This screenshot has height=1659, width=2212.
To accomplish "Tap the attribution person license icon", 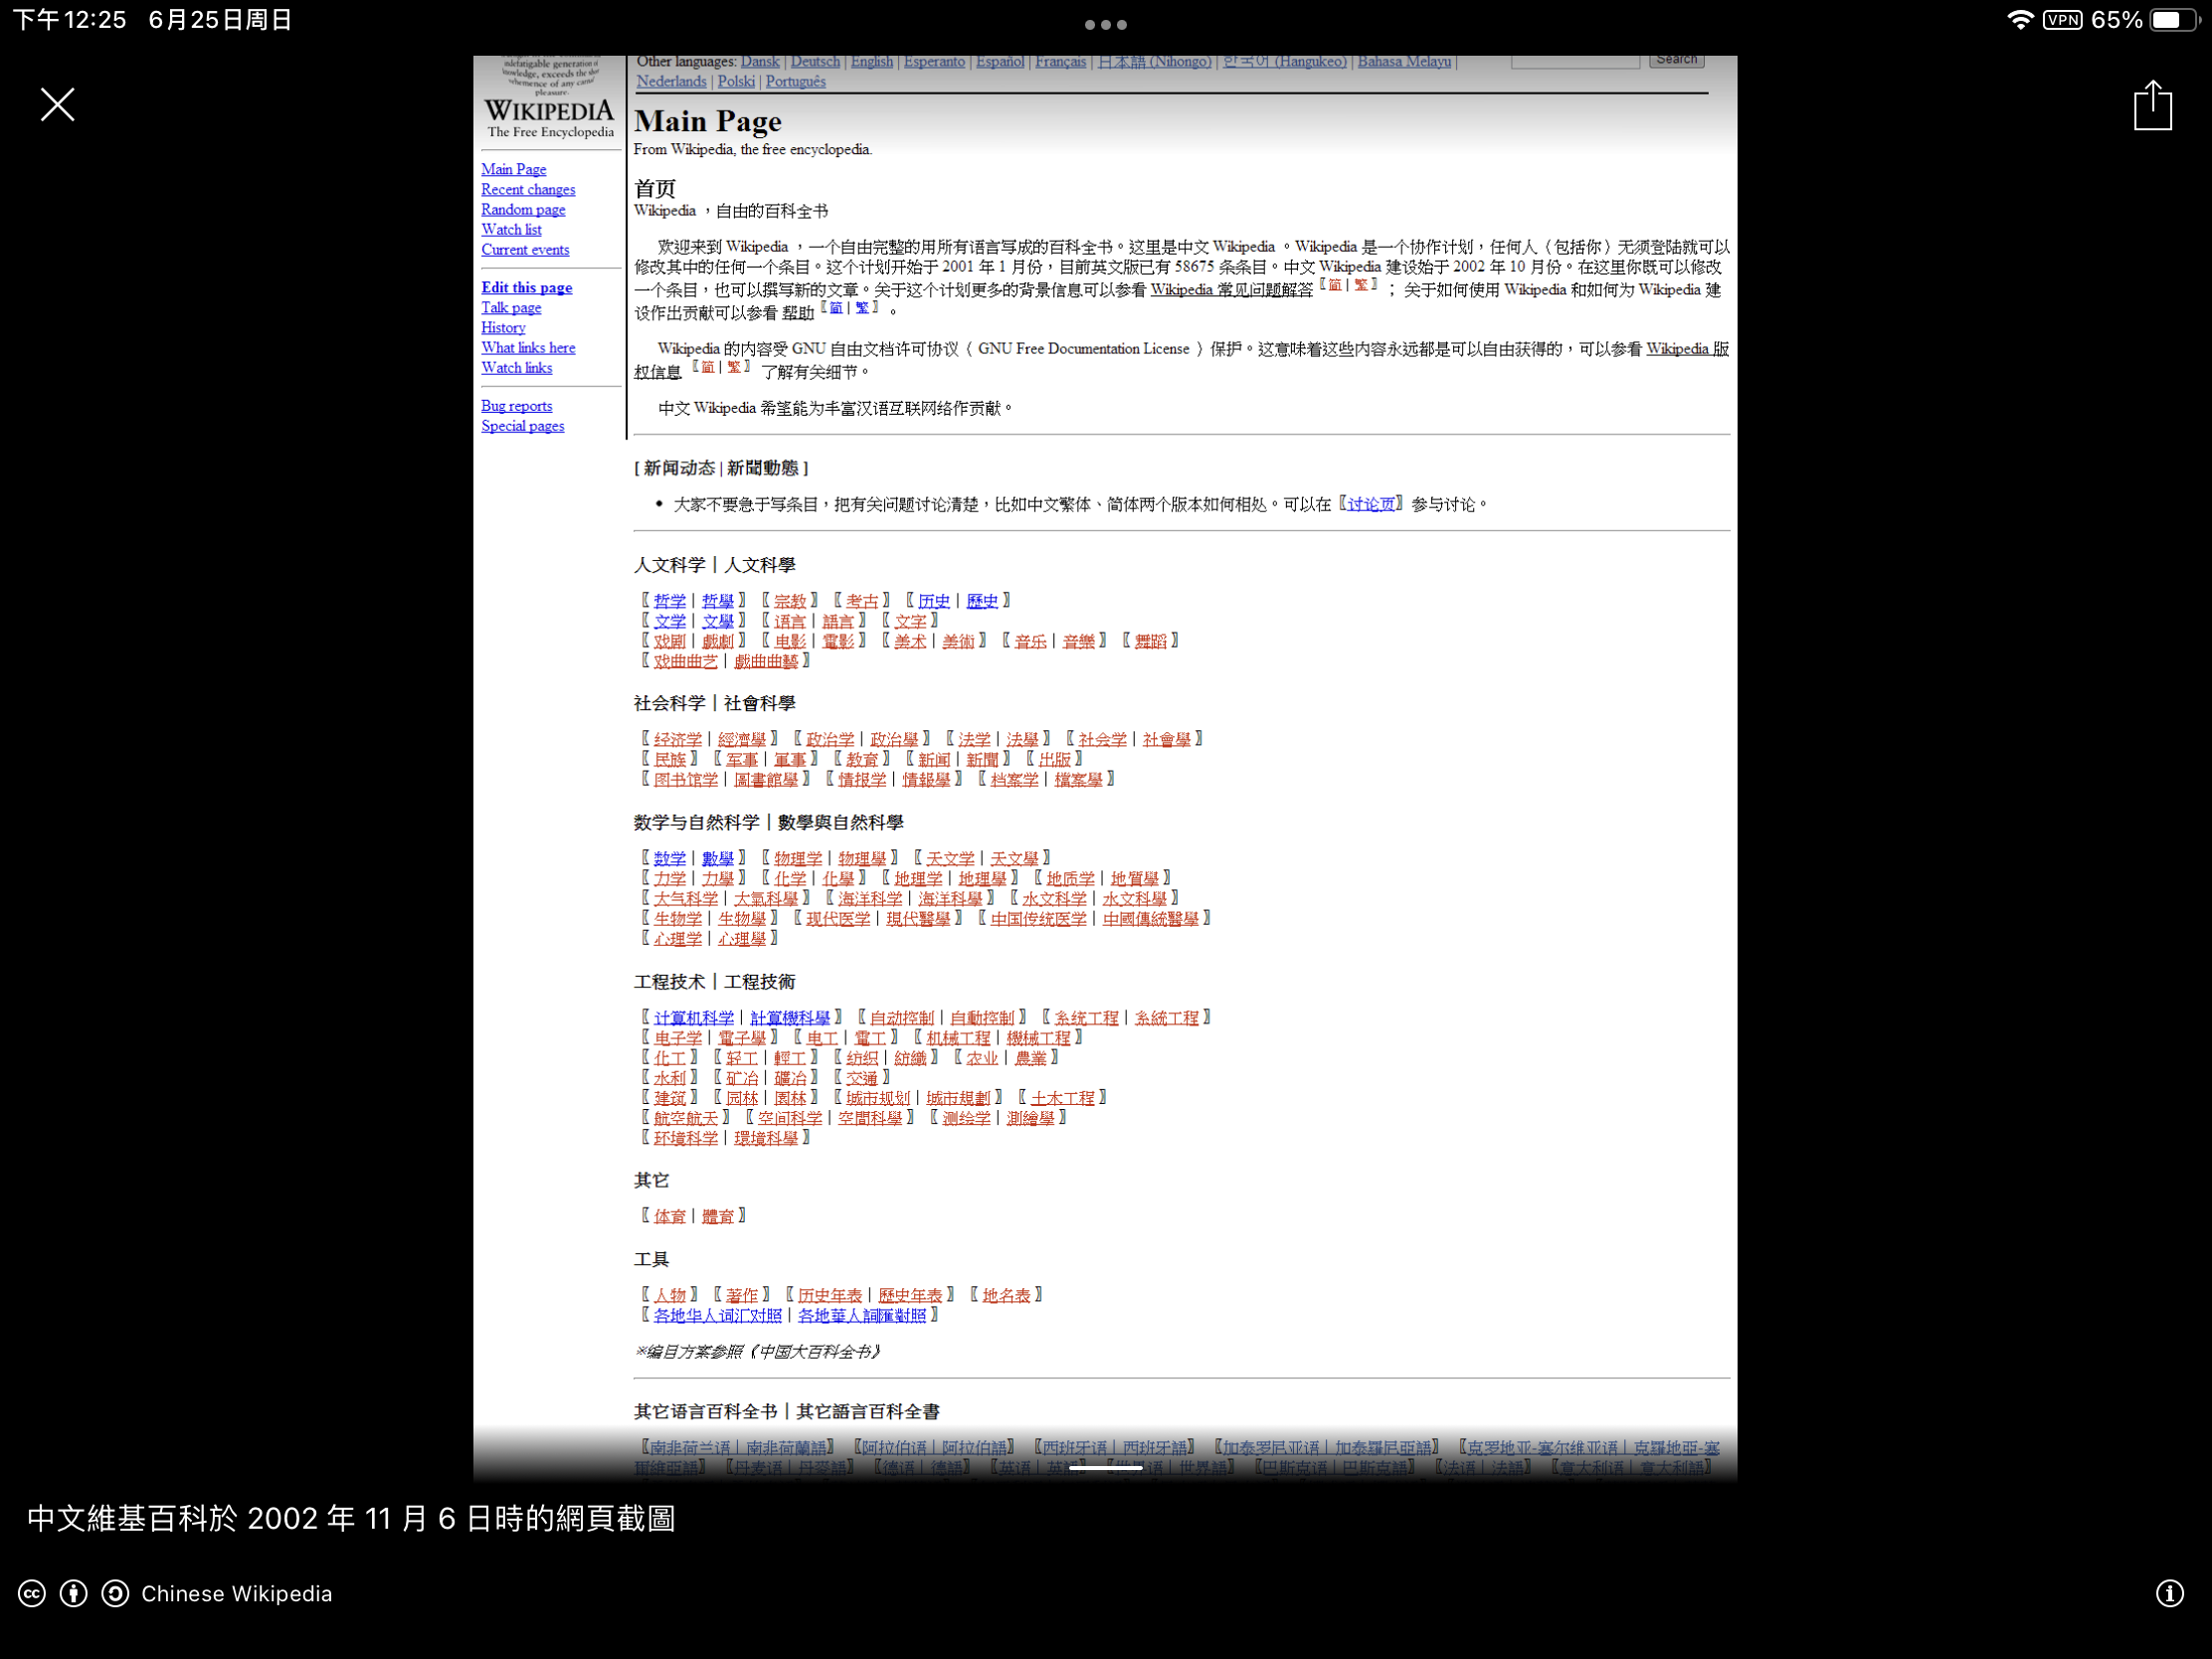I will [74, 1593].
